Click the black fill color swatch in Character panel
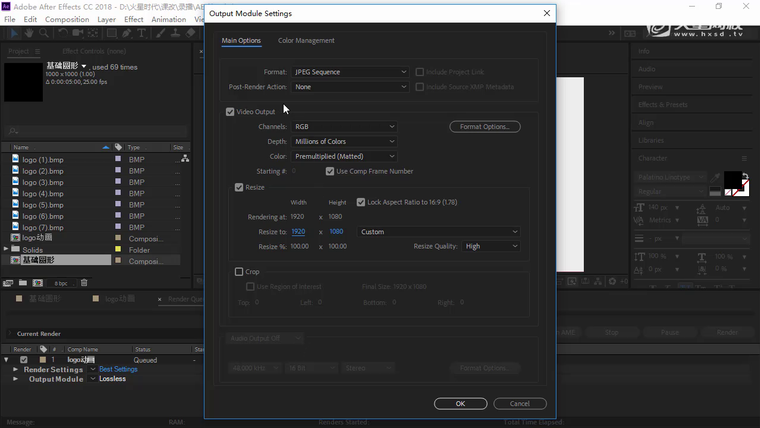The width and height of the screenshot is (760, 428). (x=733, y=180)
